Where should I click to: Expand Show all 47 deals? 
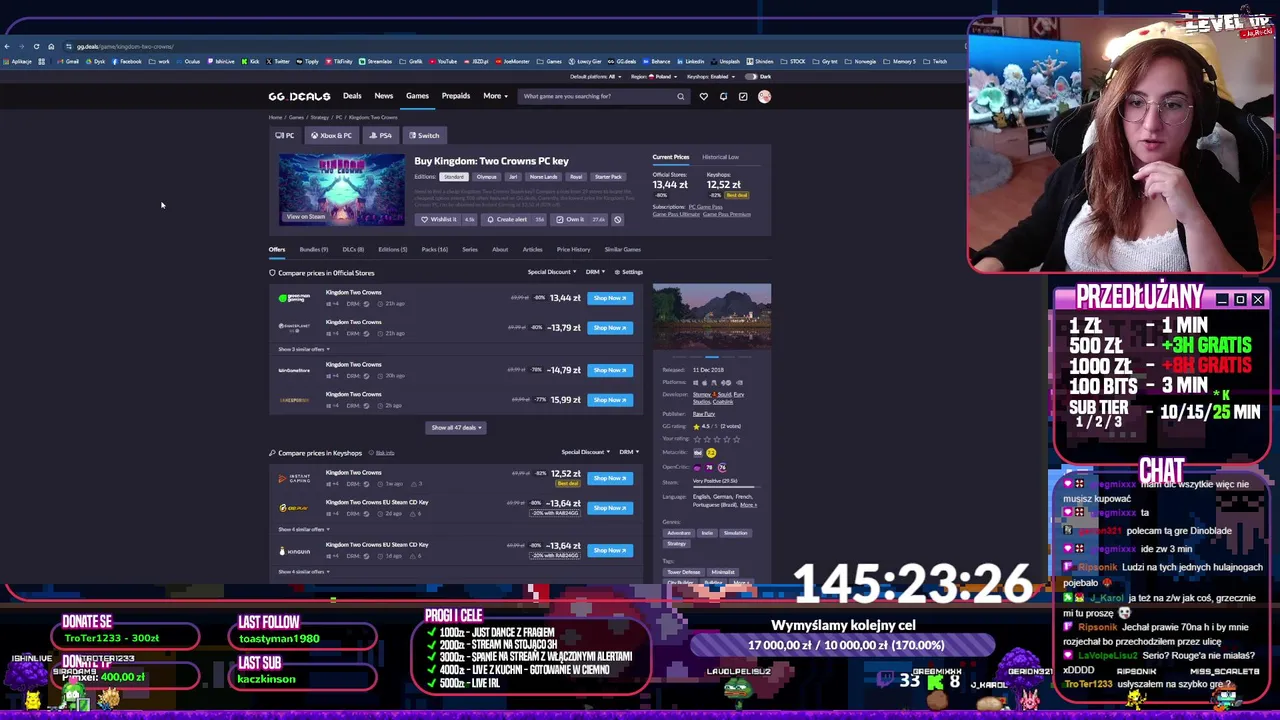[x=456, y=428]
